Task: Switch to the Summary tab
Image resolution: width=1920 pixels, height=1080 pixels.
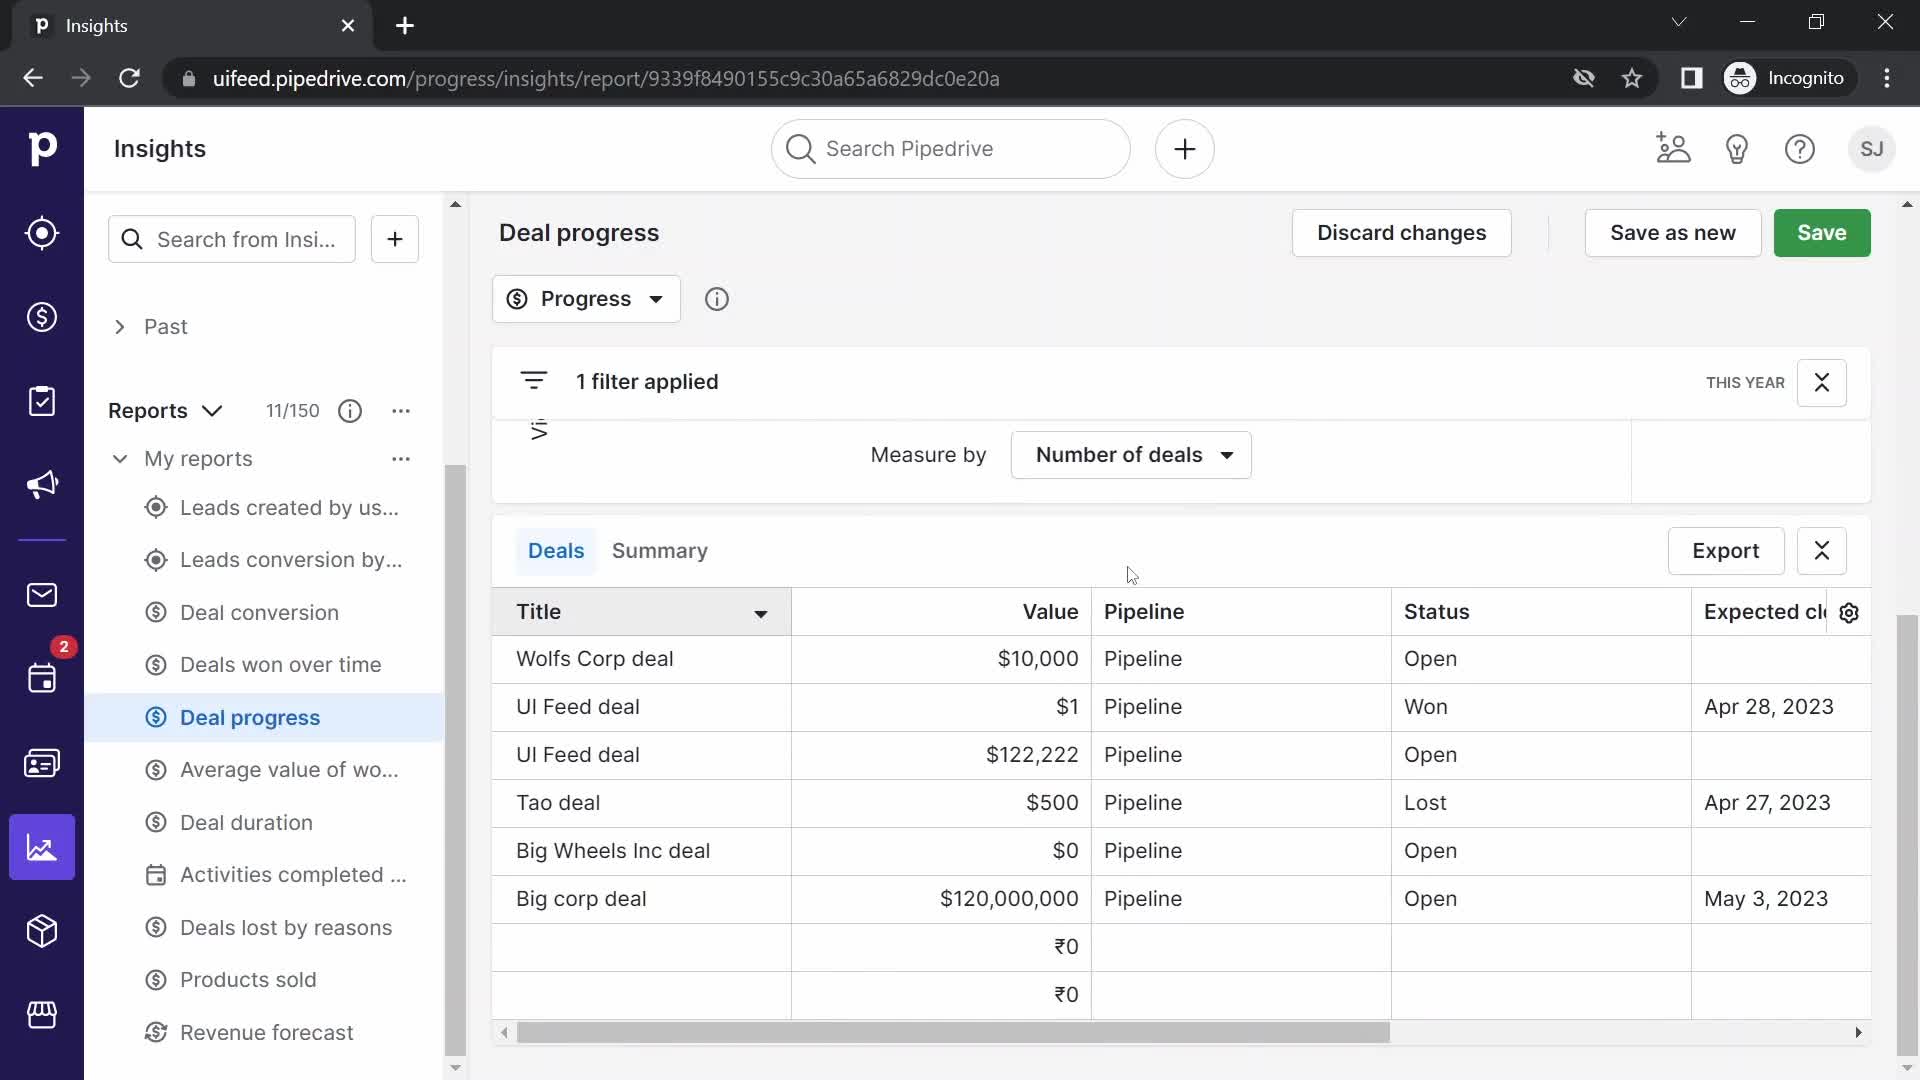Action: tap(659, 550)
